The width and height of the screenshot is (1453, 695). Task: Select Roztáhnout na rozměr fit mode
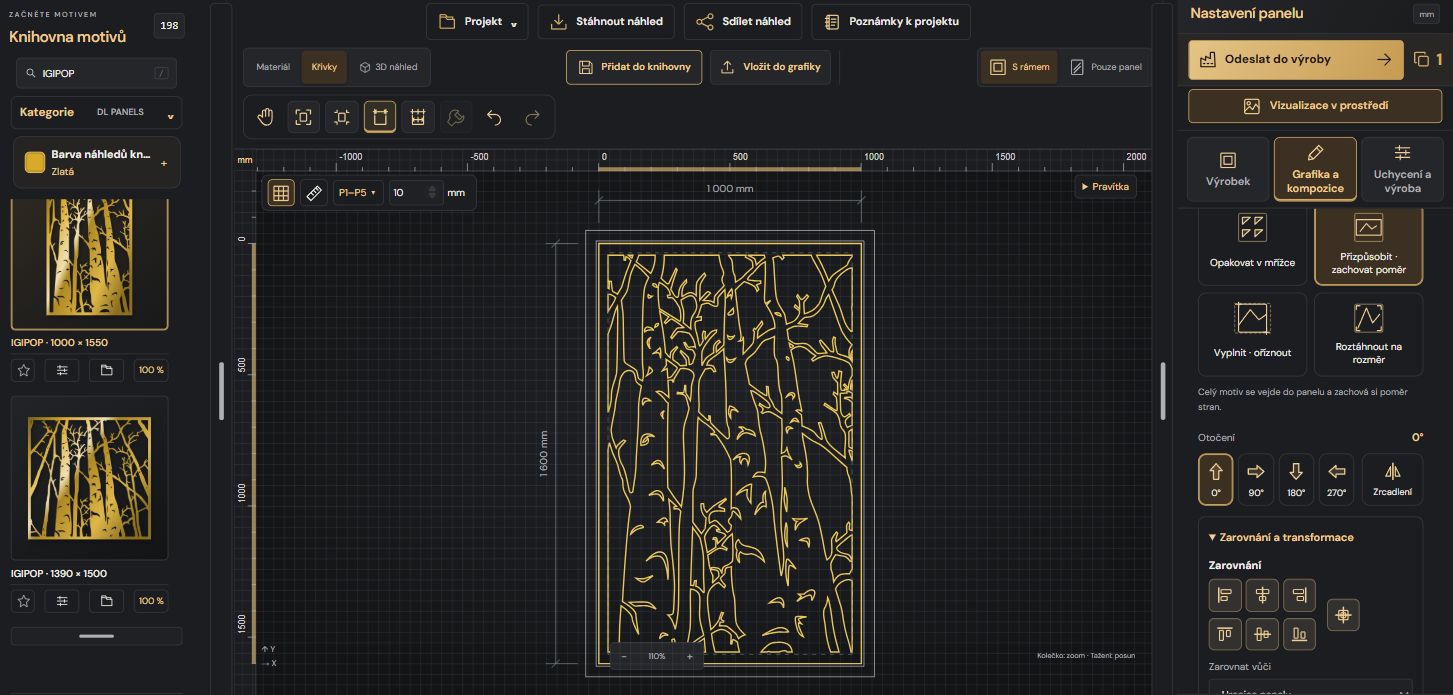pyautogui.click(x=1368, y=334)
